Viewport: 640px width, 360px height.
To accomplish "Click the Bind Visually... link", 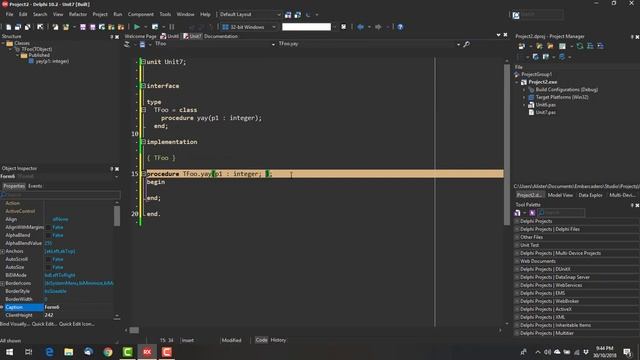I will [x=15, y=324].
